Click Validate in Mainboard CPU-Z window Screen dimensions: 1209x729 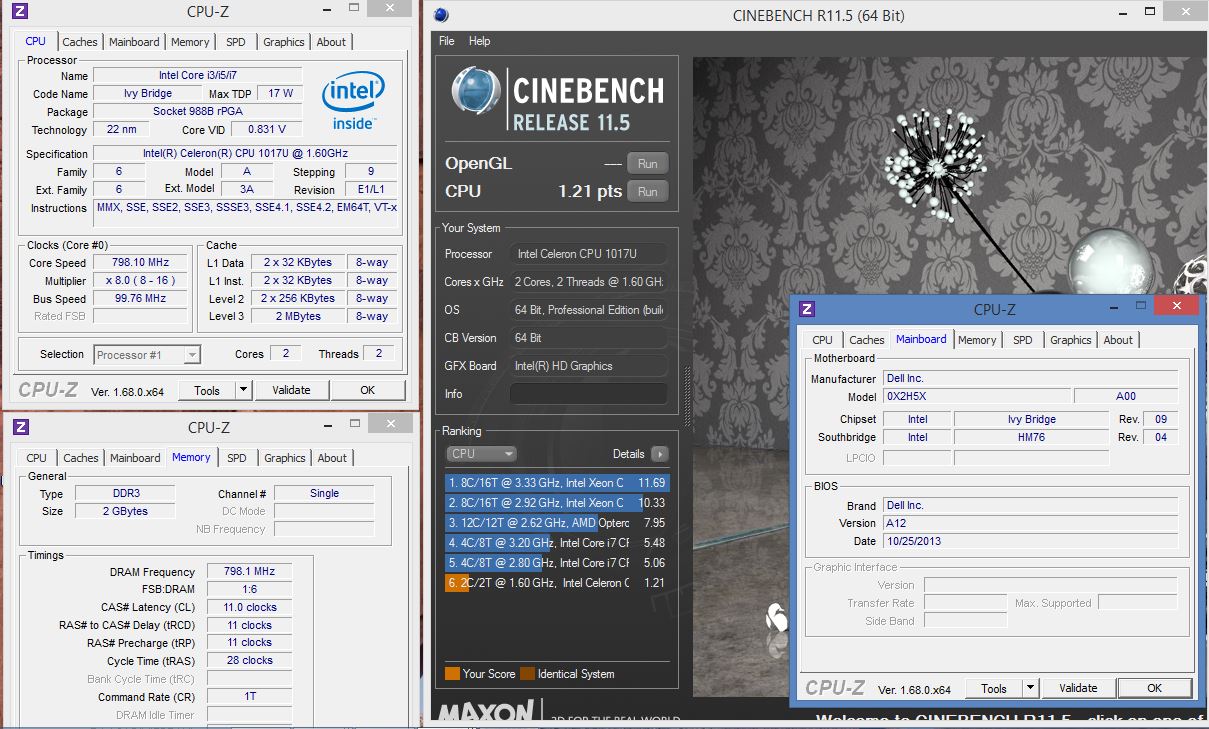(x=1078, y=688)
